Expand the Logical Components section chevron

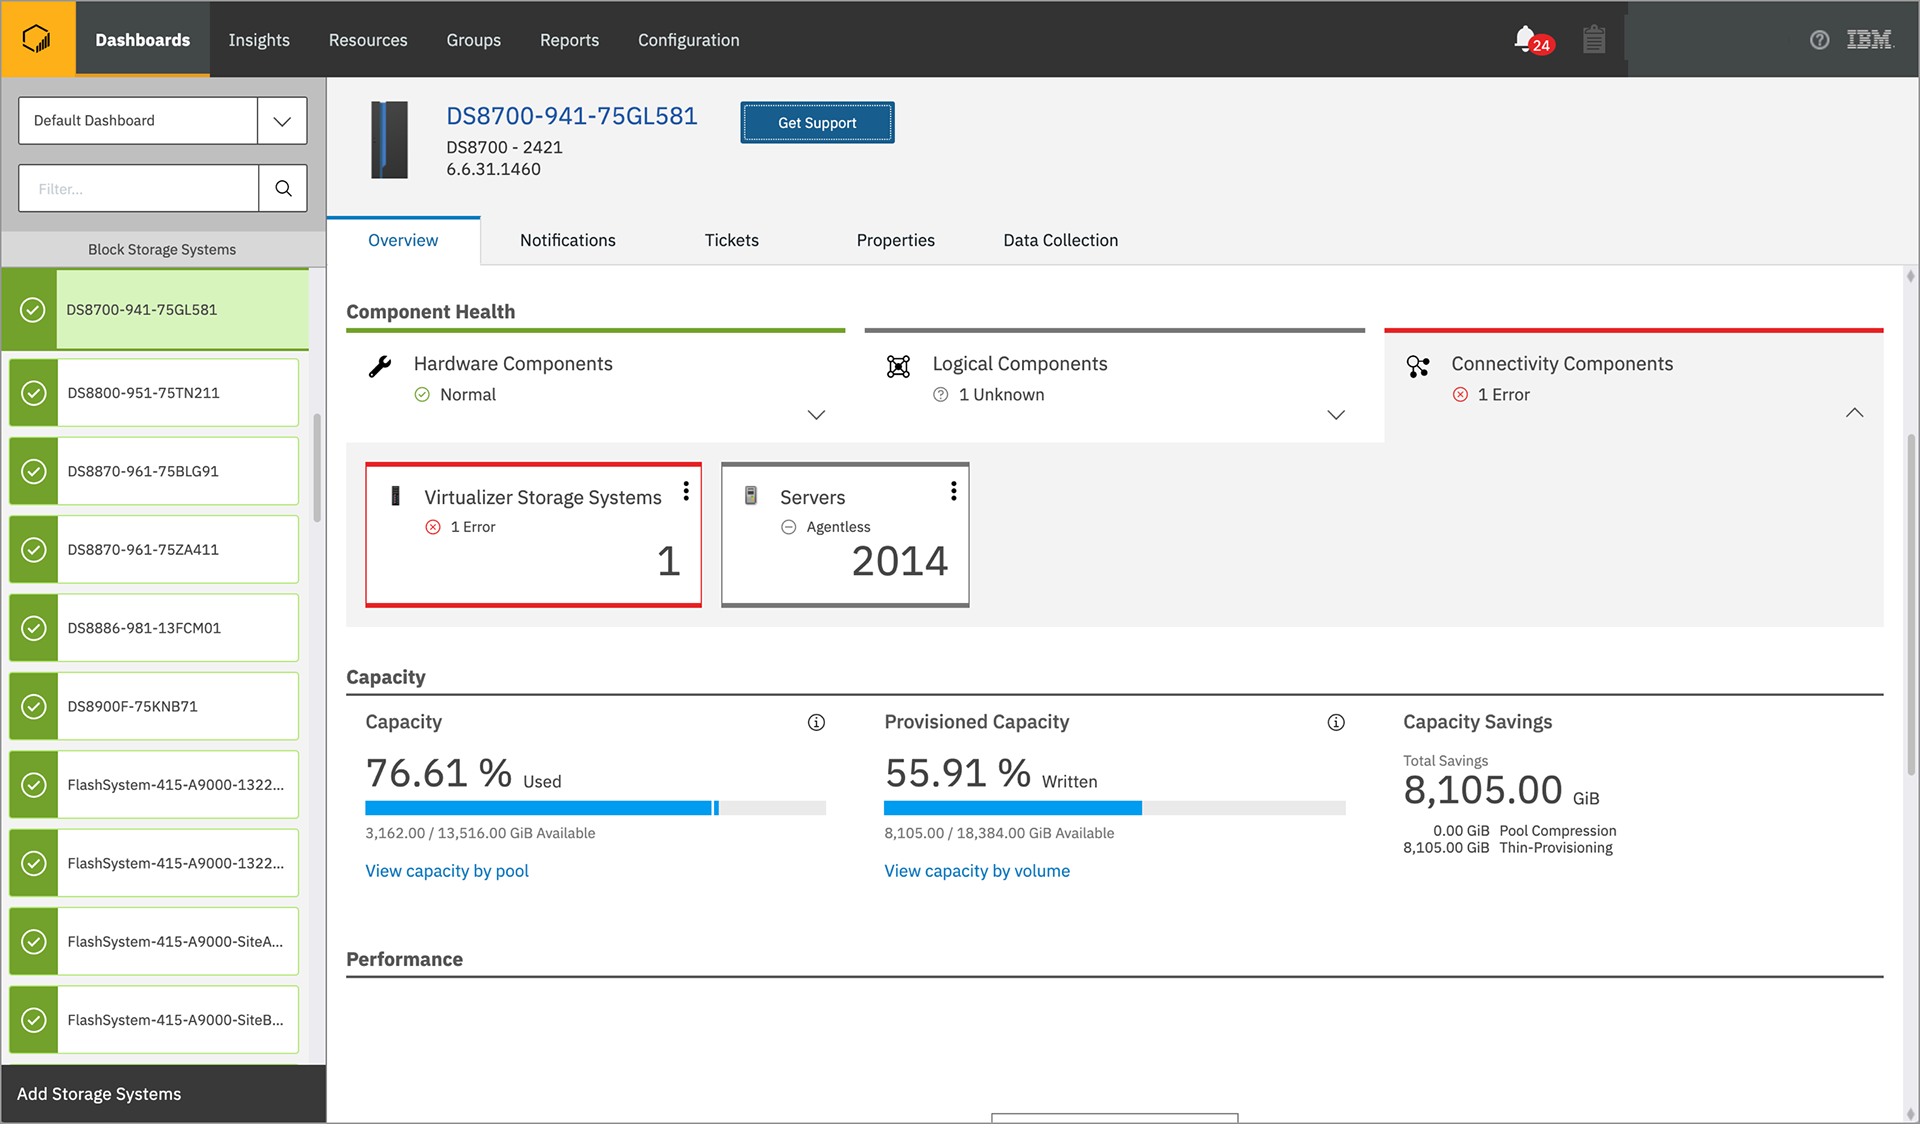click(1336, 415)
